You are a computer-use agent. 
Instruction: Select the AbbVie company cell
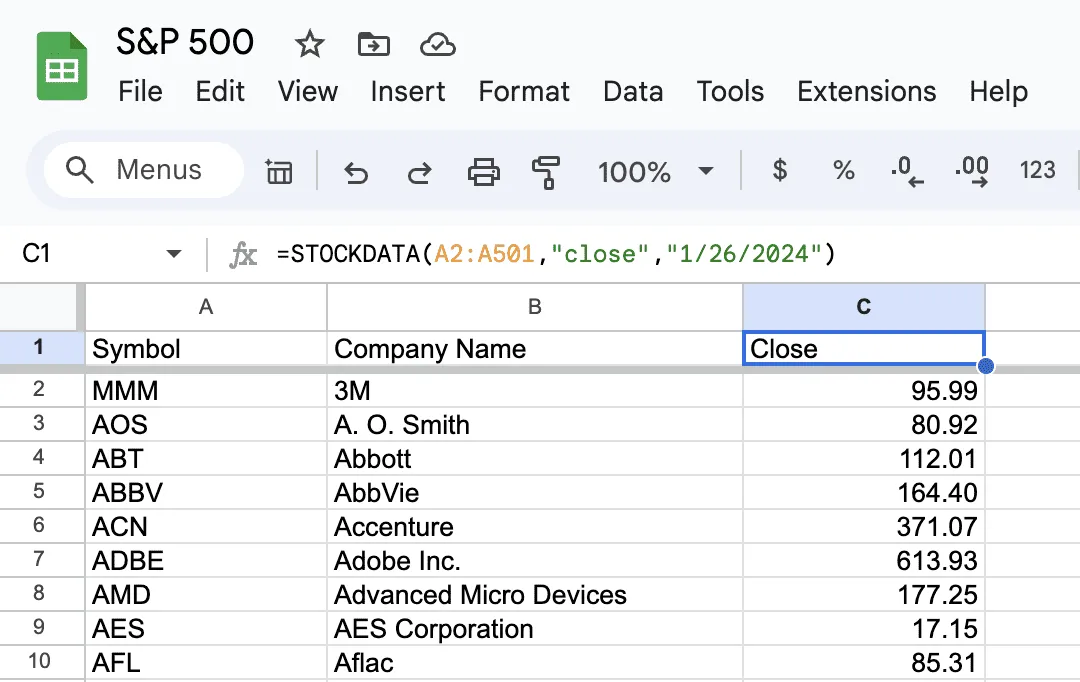coord(534,493)
